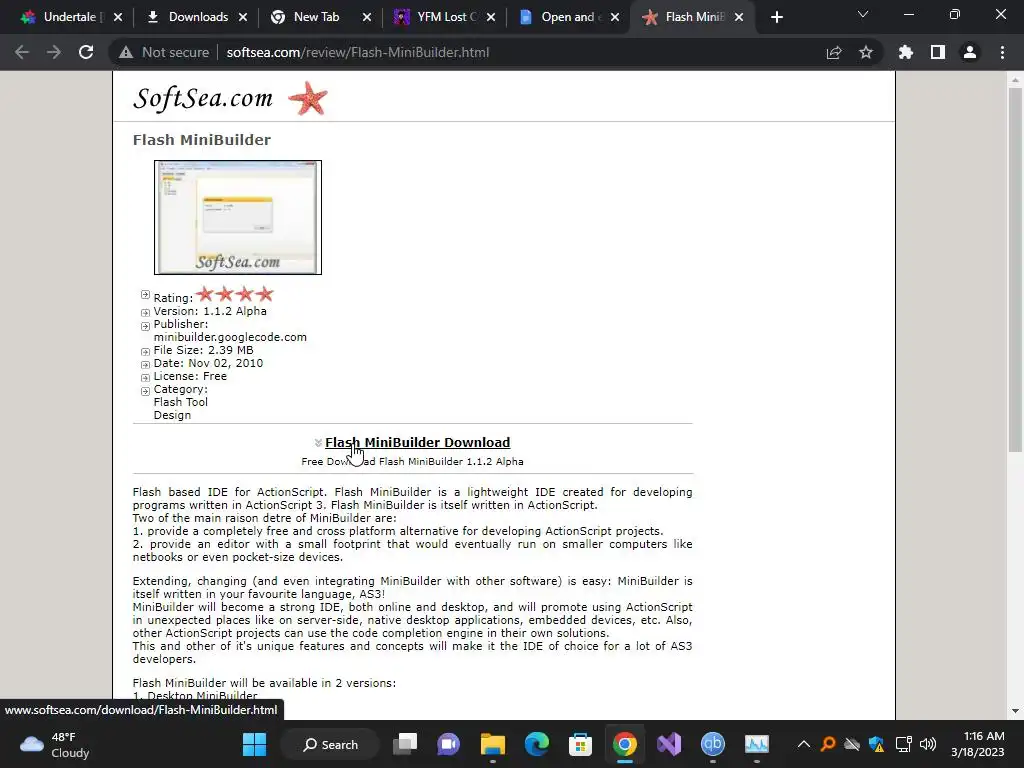Click the plus icon beside Category

pyautogui.click(x=146, y=391)
